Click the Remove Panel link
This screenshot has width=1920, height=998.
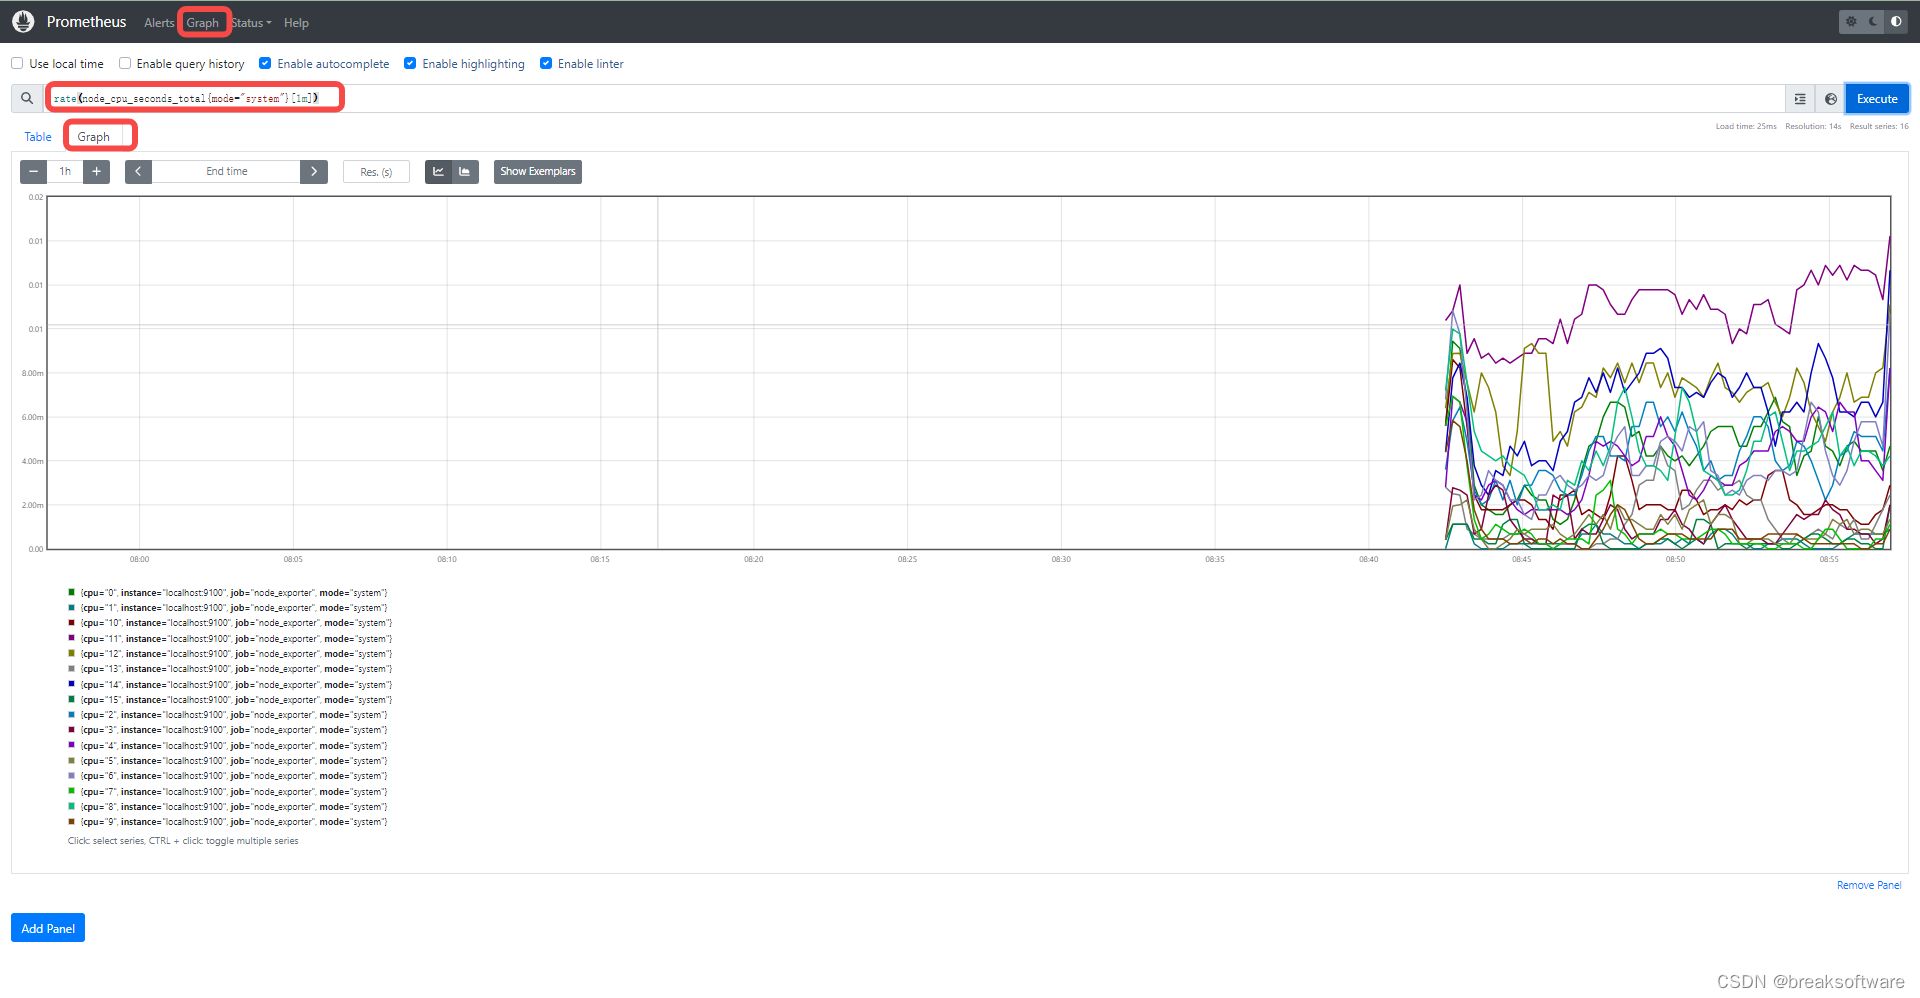(x=1869, y=885)
